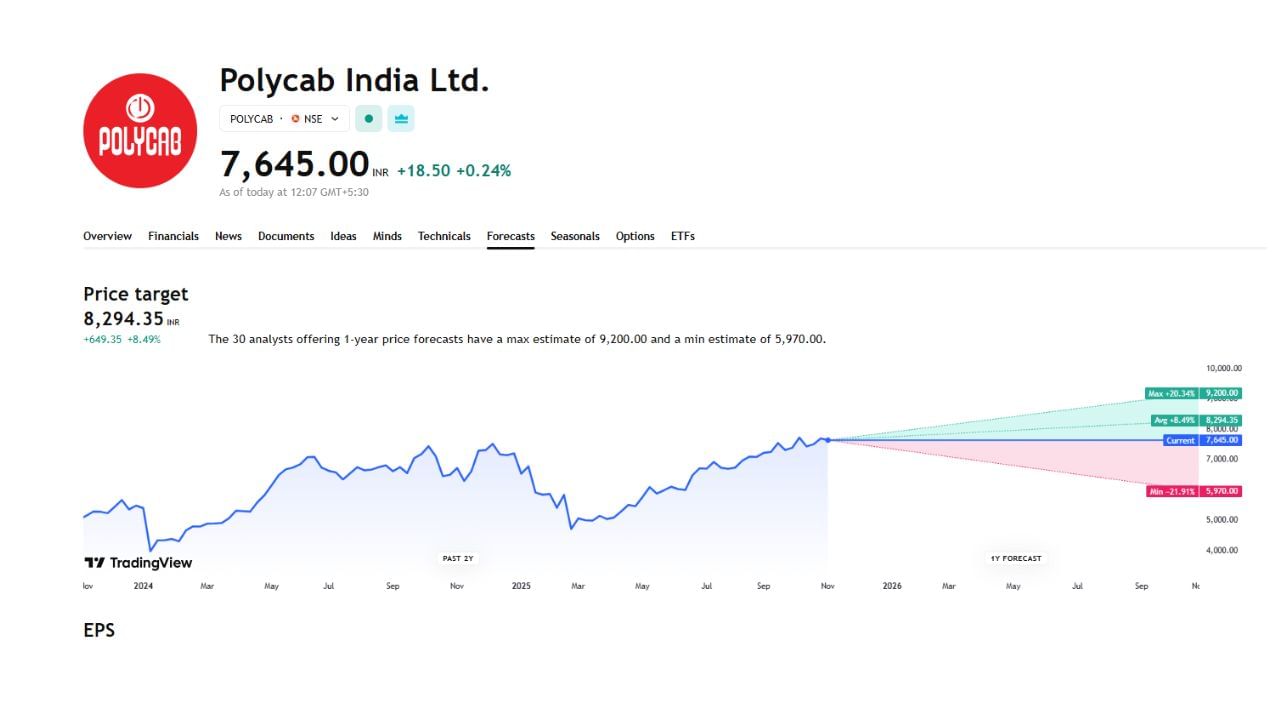Go to the News tab
The height and width of the screenshot is (720, 1280).
coord(228,236)
